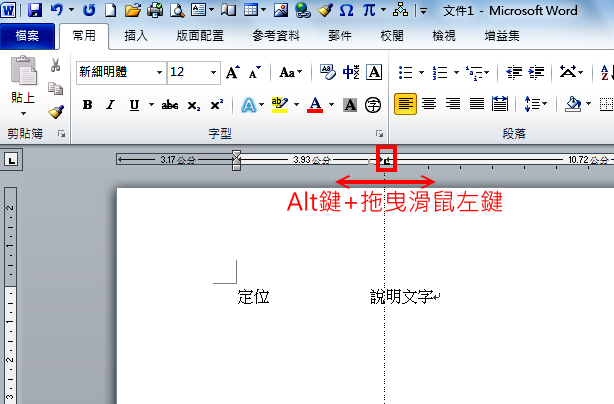Center-align the paragraph
614x404 pixels.
point(429,104)
